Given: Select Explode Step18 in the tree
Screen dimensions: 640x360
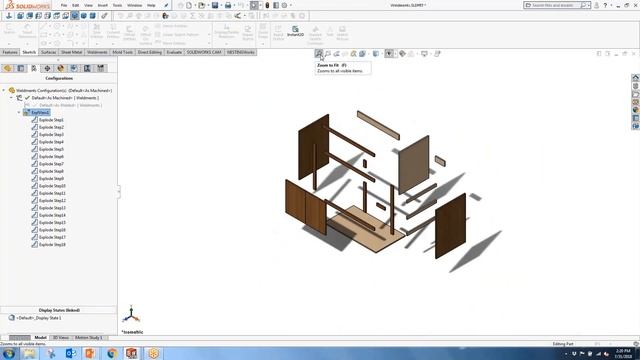Looking at the screenshot, I should click(52, 244).
